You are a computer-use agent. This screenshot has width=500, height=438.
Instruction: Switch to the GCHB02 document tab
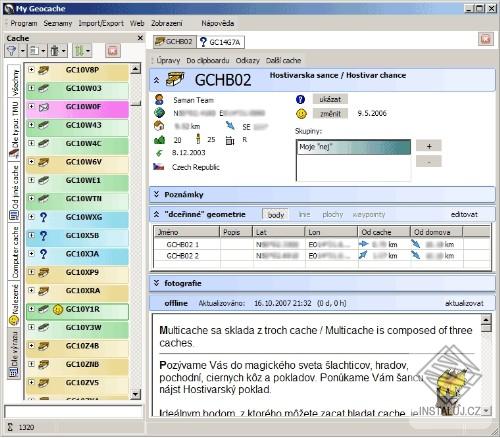[x=175, y=42]
